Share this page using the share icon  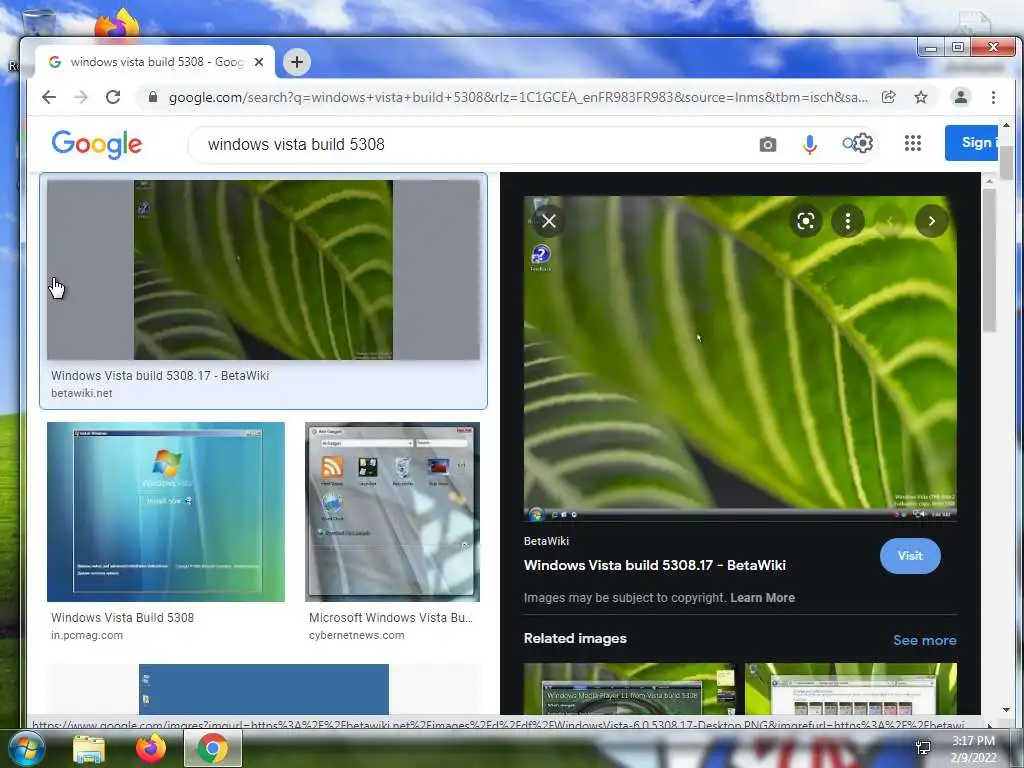(889, 97)
